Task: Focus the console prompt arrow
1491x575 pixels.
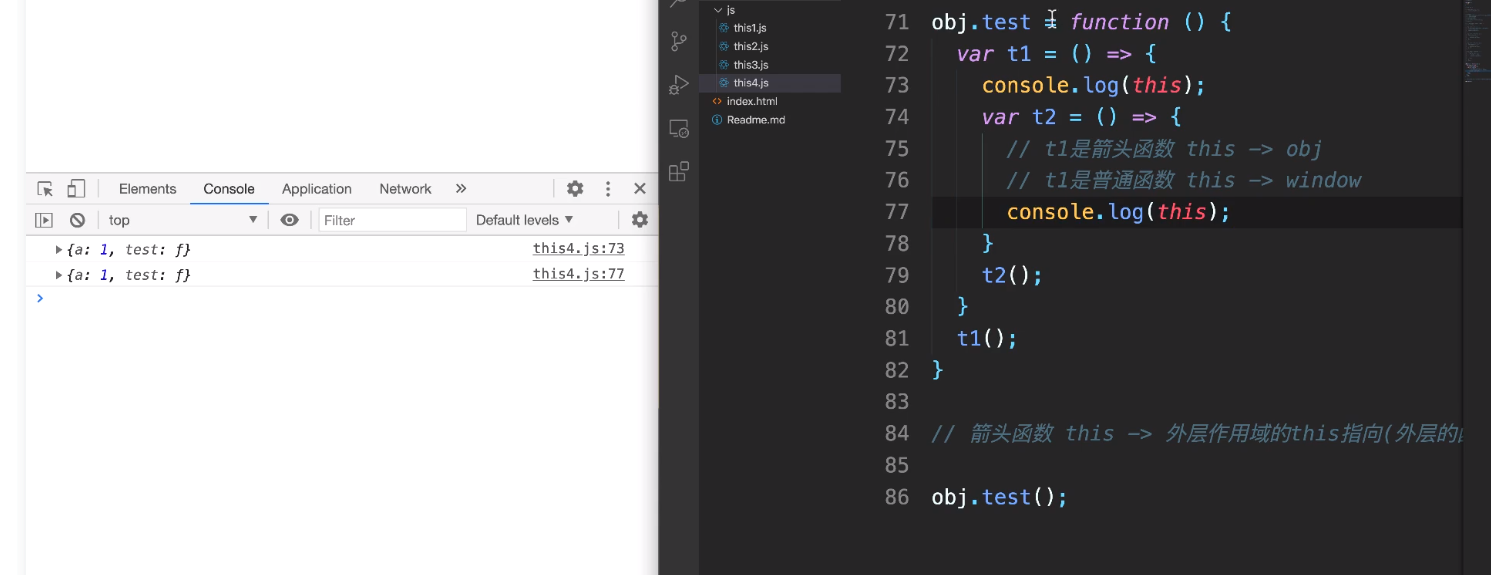Action: pos(40,298)
